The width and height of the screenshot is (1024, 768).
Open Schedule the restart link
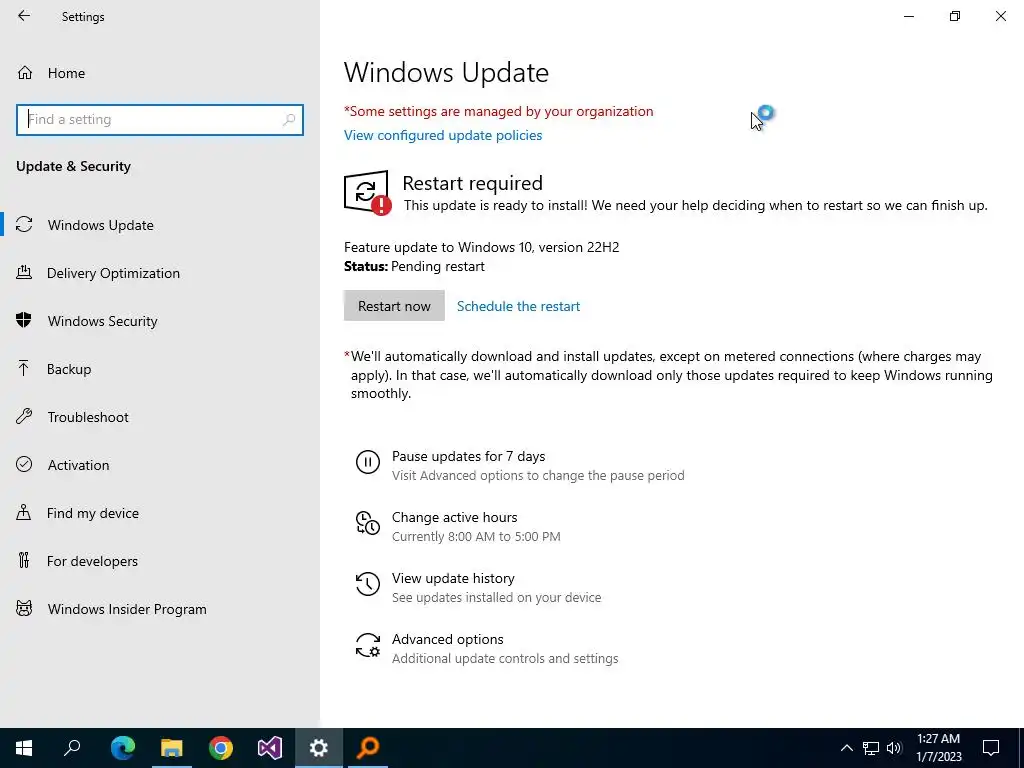(519, 306)
